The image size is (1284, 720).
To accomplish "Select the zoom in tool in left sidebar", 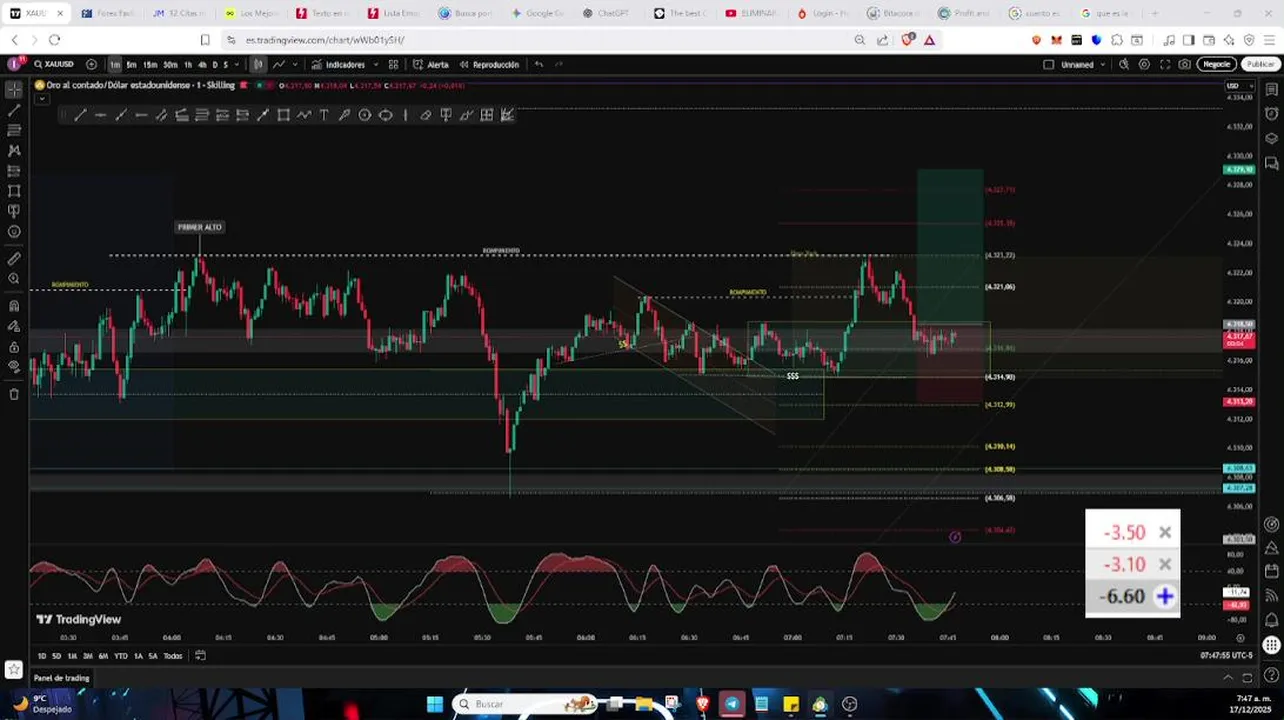I will (14, 278).
